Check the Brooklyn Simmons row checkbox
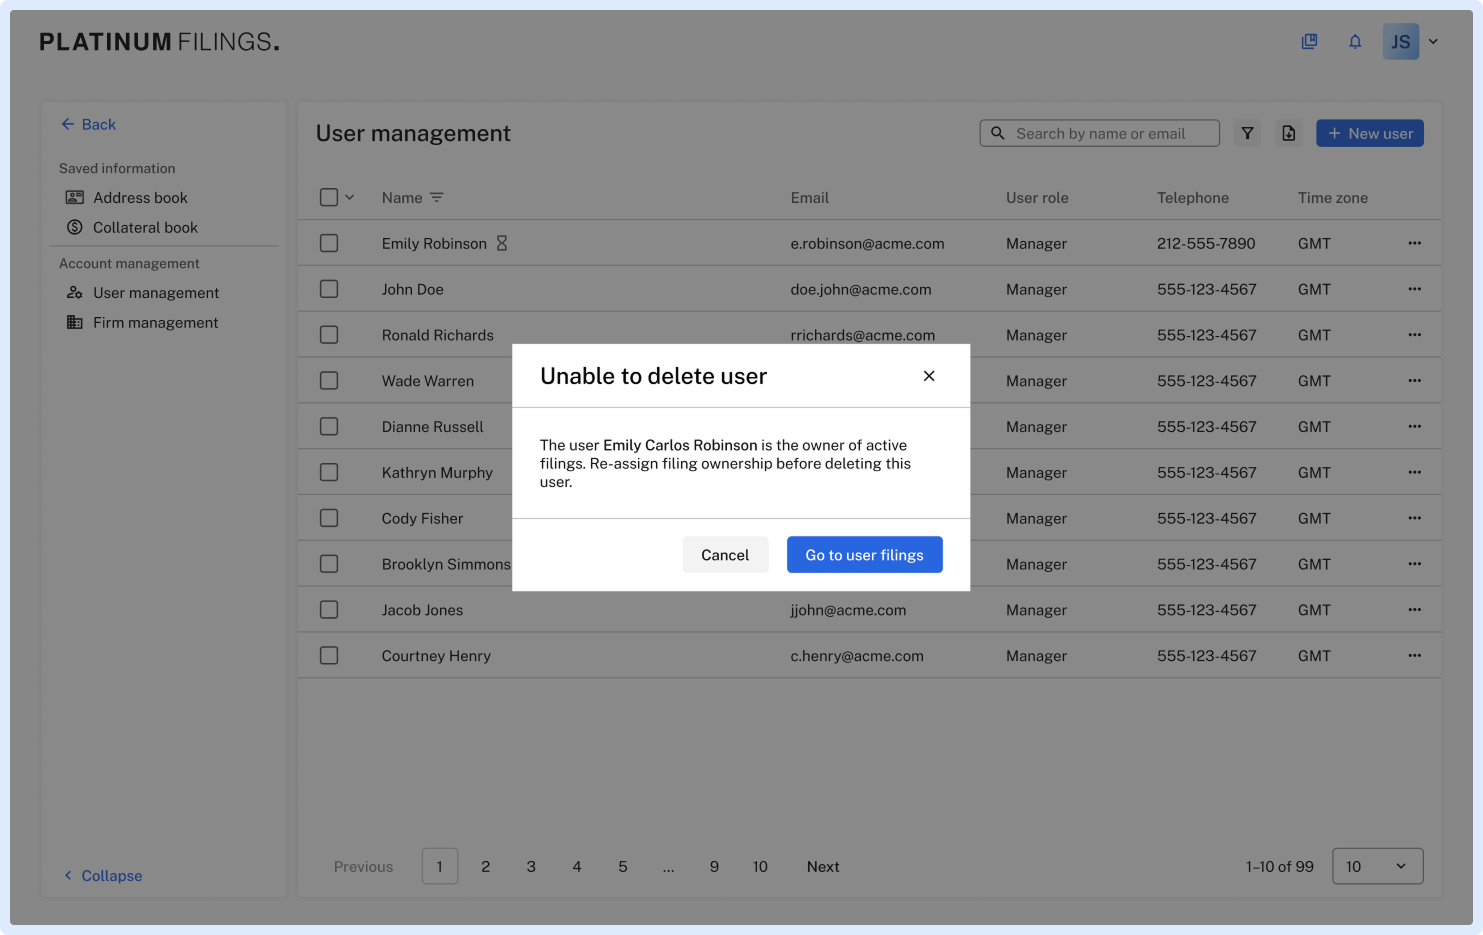Viewport: 1483px width, 935px height. pos(329,564)
